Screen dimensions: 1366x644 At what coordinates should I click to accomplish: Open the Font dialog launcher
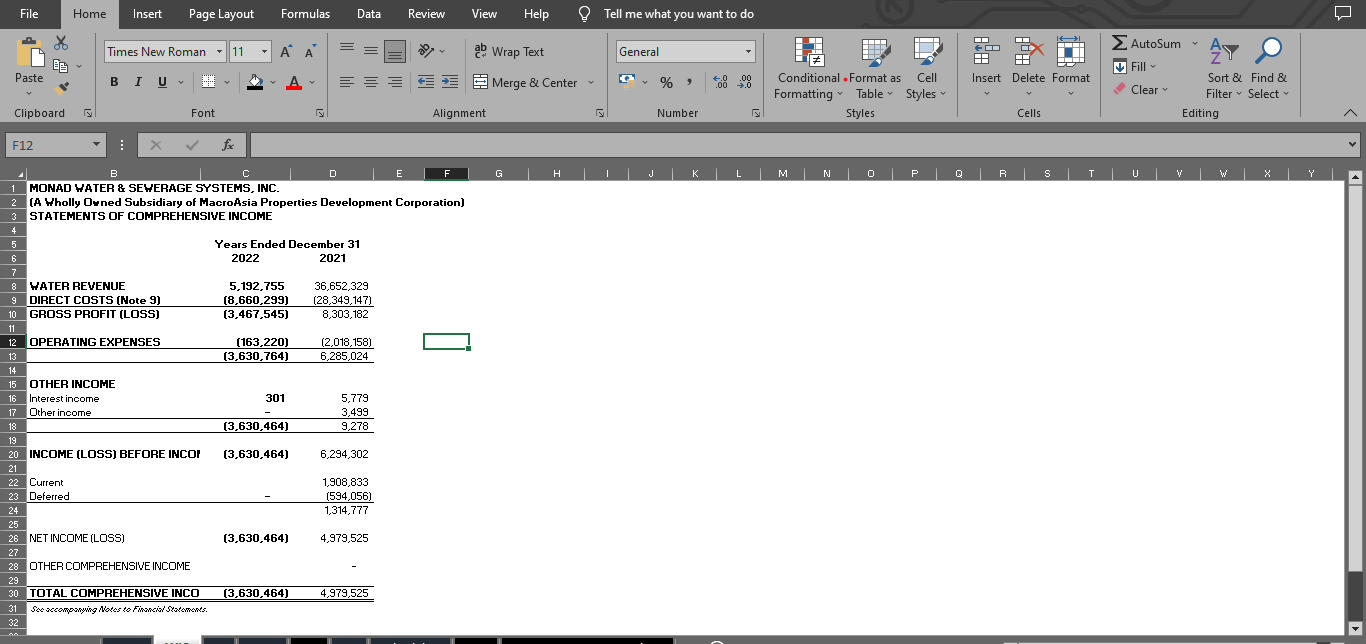[x=320, y=114]
